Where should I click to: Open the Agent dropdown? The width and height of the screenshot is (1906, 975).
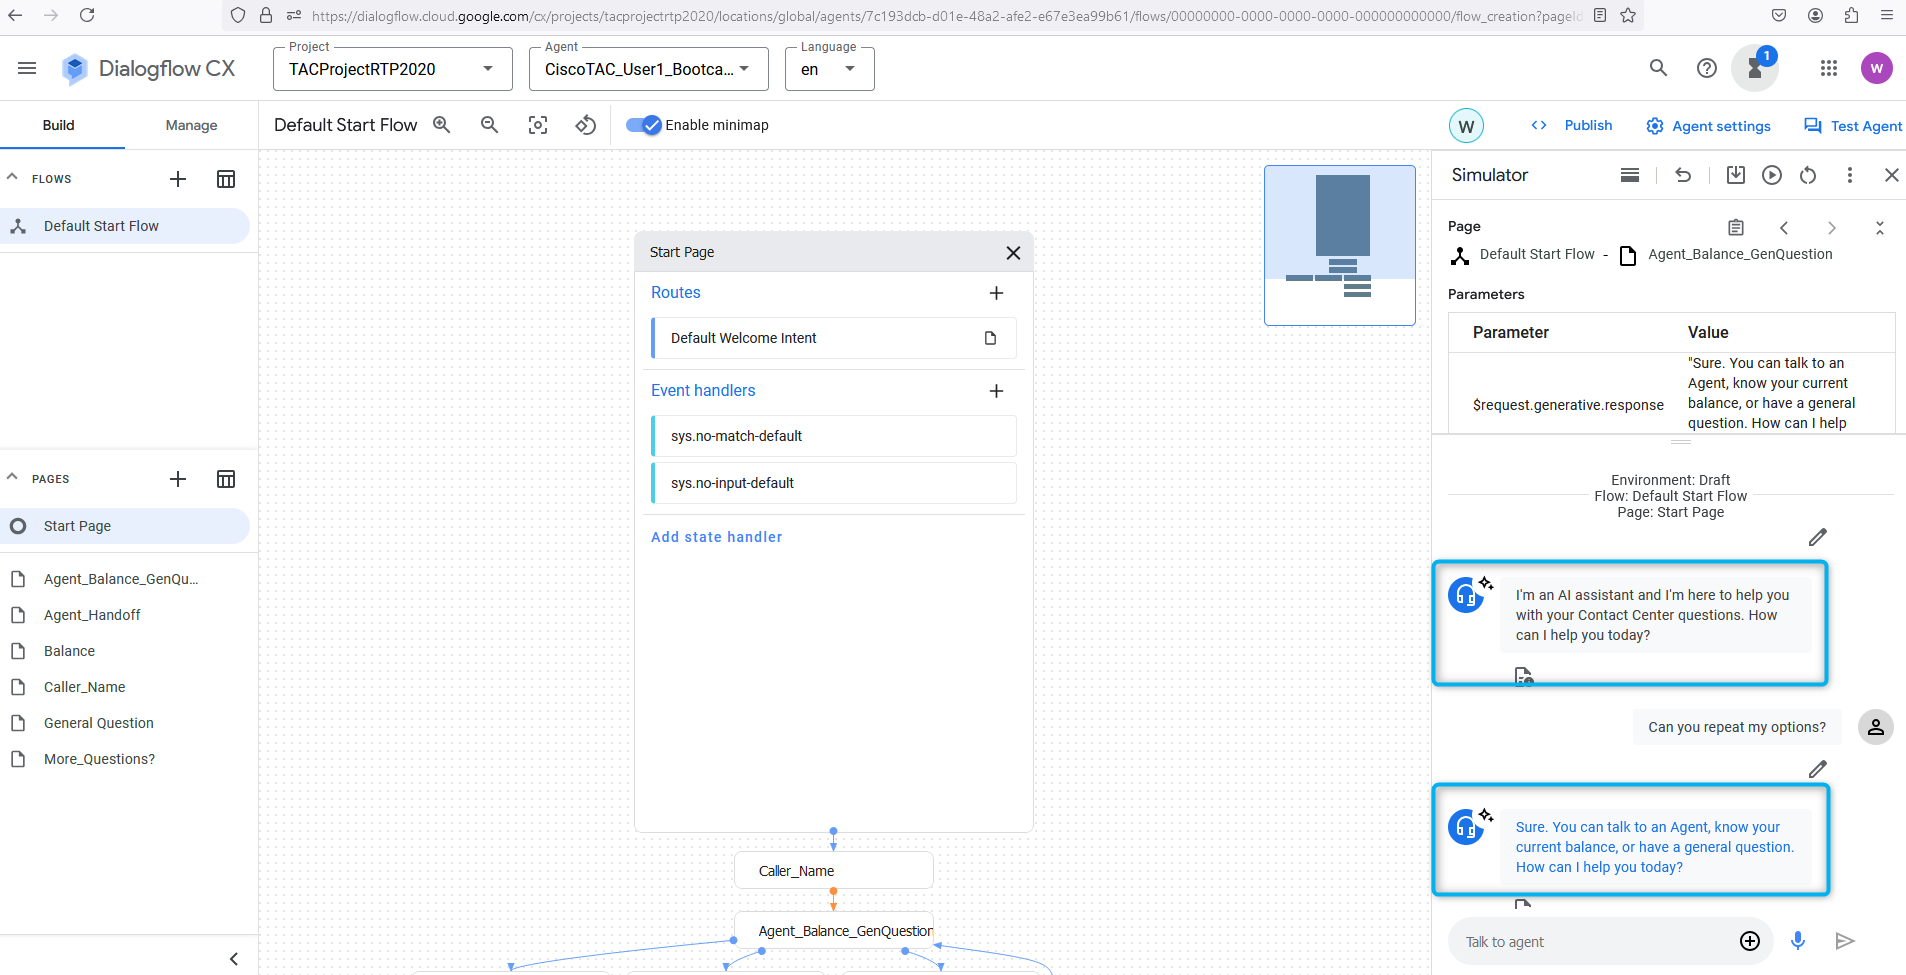pyautogui.click(x=649, y=69)
